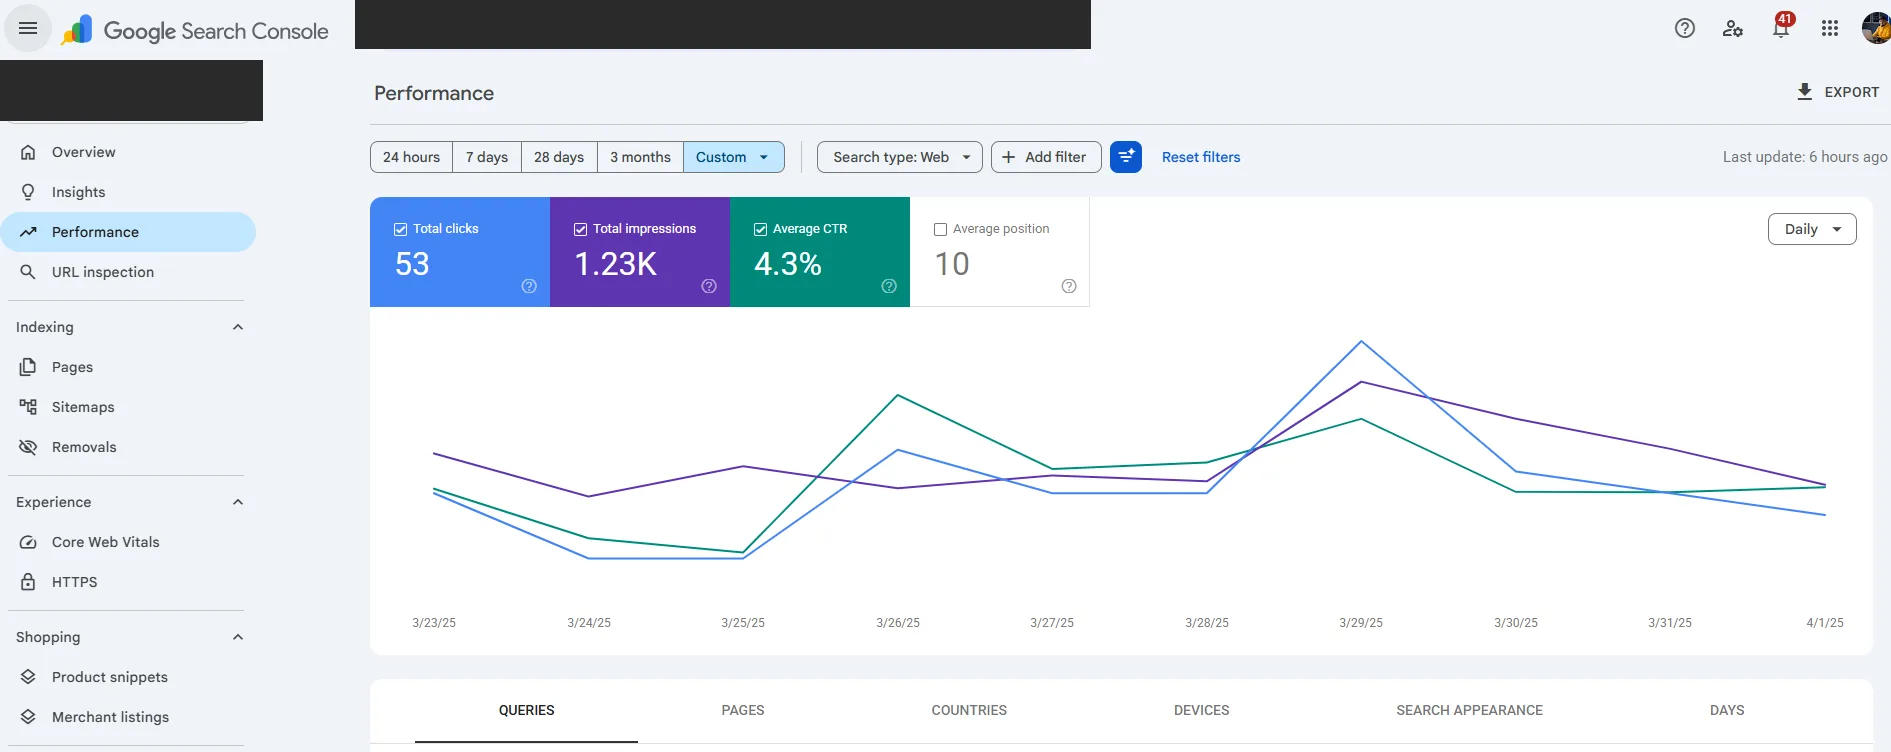Open the Search type: Web dropdown
Viewport: 1891px width, 752px height.
pos(900,157)
